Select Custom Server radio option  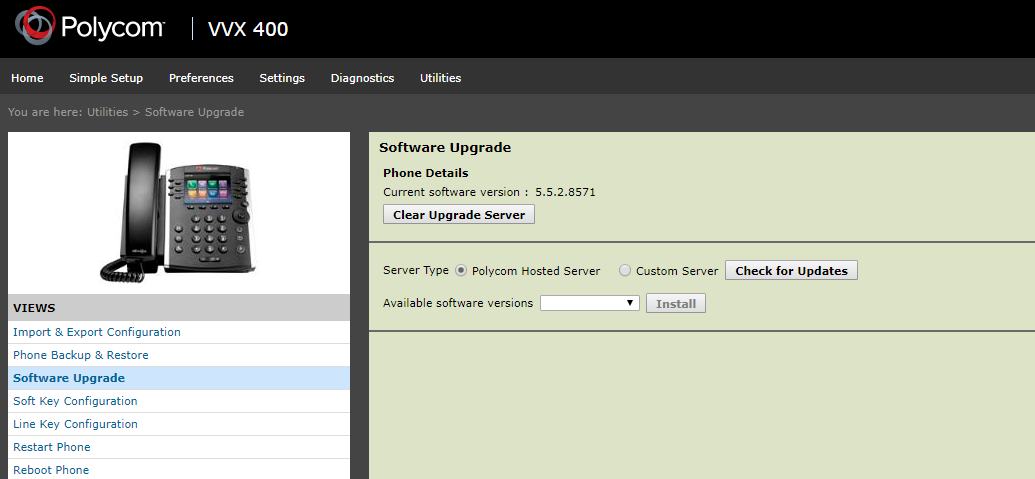point(625,271)
